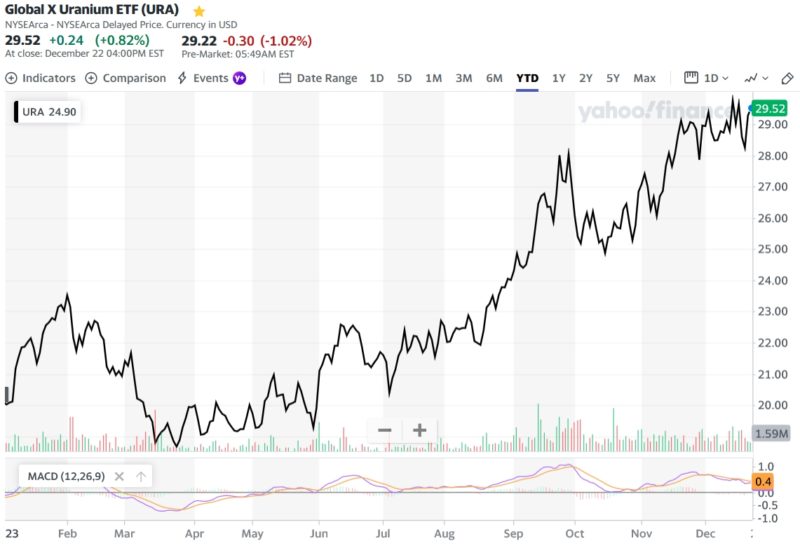Select the 1Y range tab
The width and height of the screenshot is (800, 555).
(559, 78)
